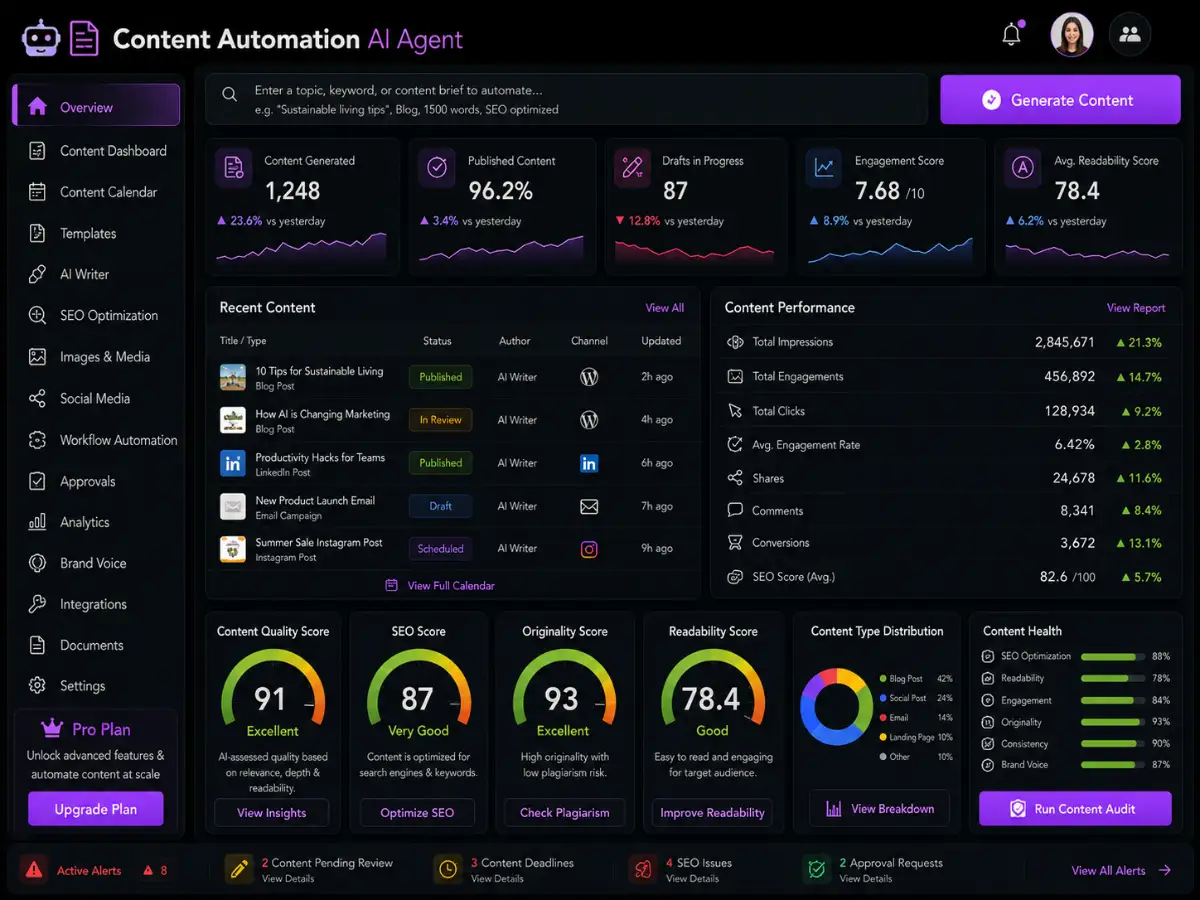
Task: Click the Images & Media sidebar icon
Action: pos(37,357)
